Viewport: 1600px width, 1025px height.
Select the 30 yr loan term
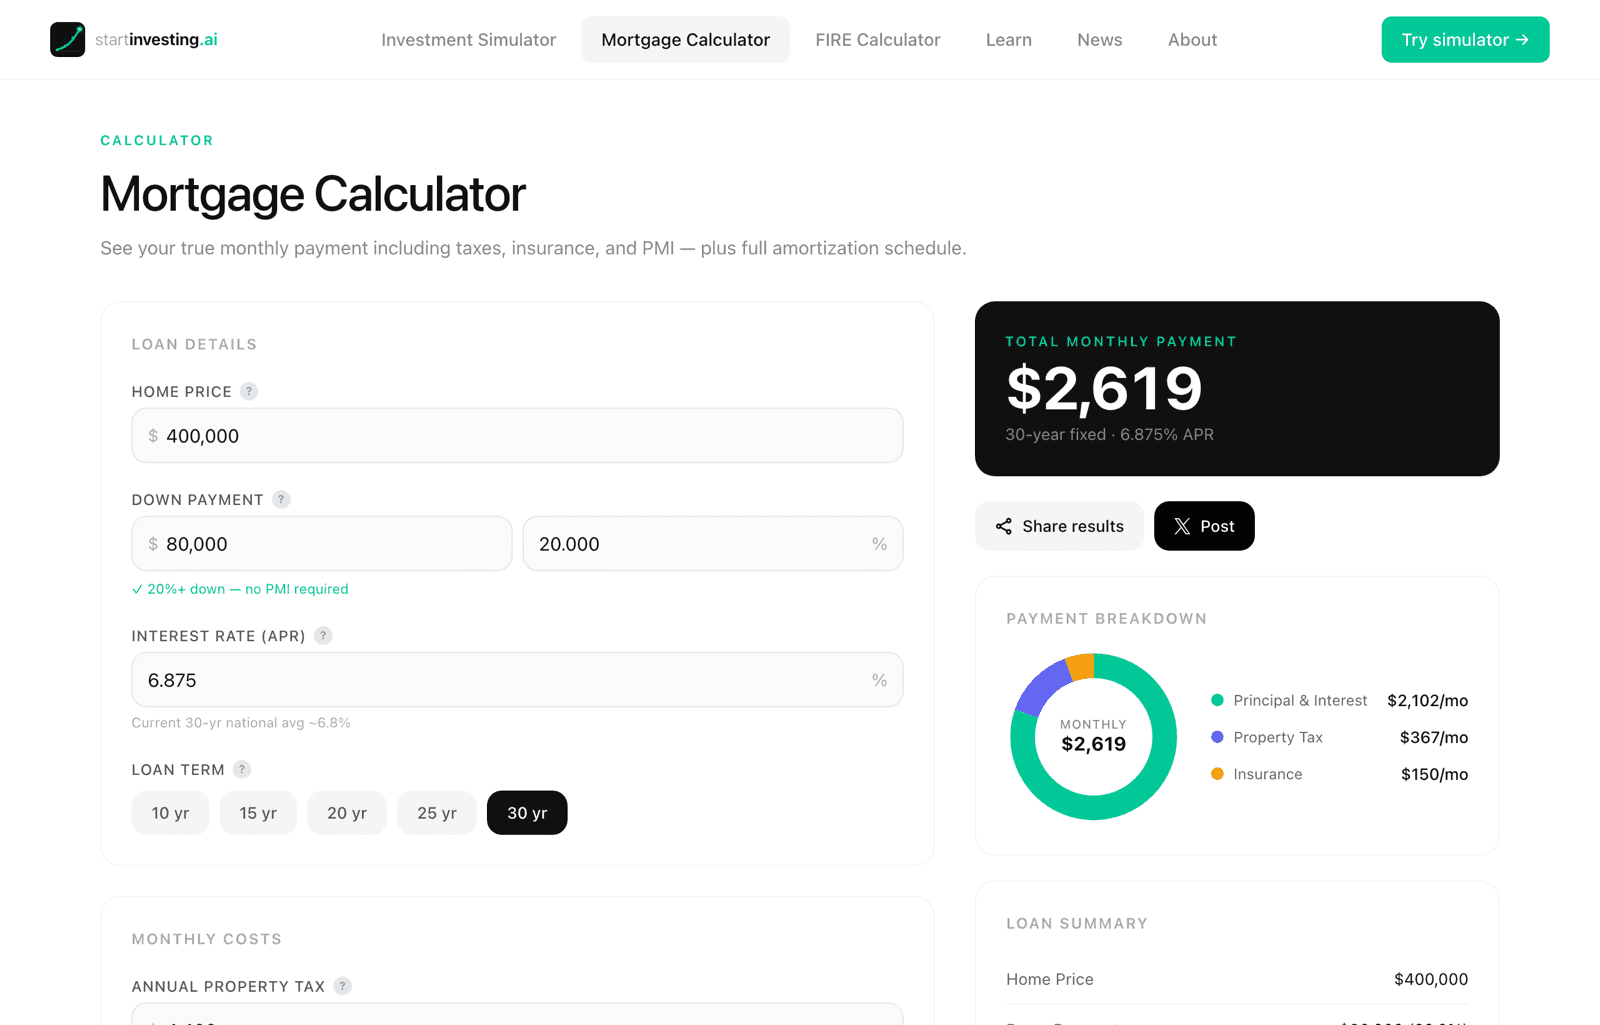coord(527,813)
